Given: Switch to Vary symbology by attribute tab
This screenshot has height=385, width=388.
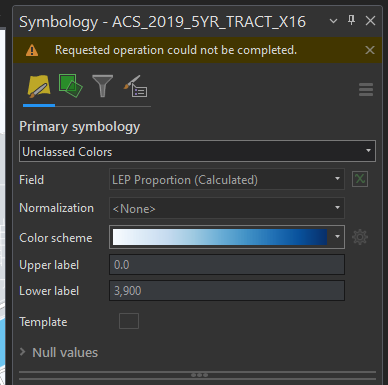Looking at the screenshot, I should (70, 86).
